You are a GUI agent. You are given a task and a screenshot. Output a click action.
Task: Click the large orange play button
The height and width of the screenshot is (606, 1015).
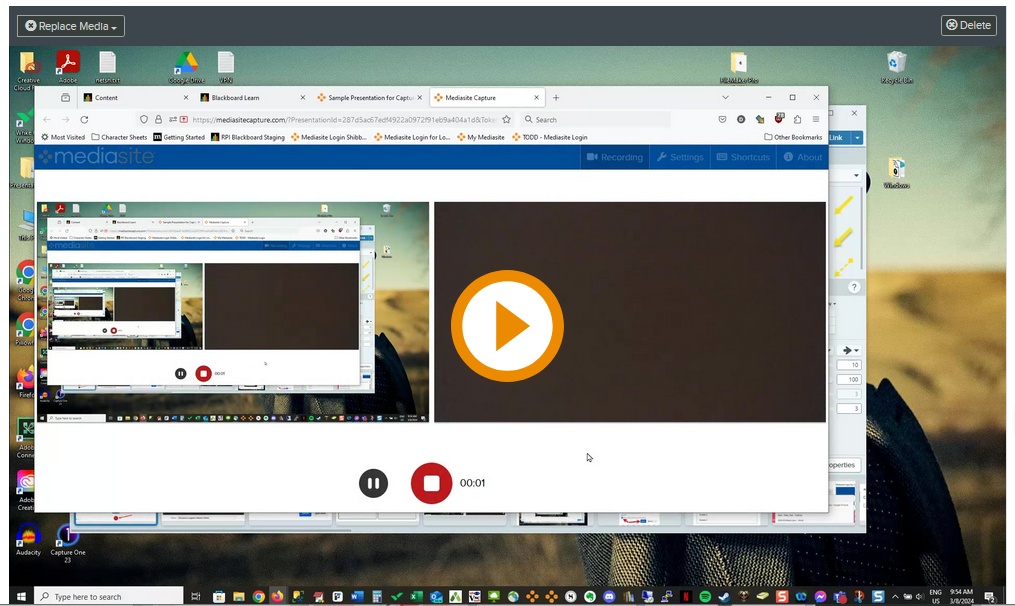tap(508, 326)
